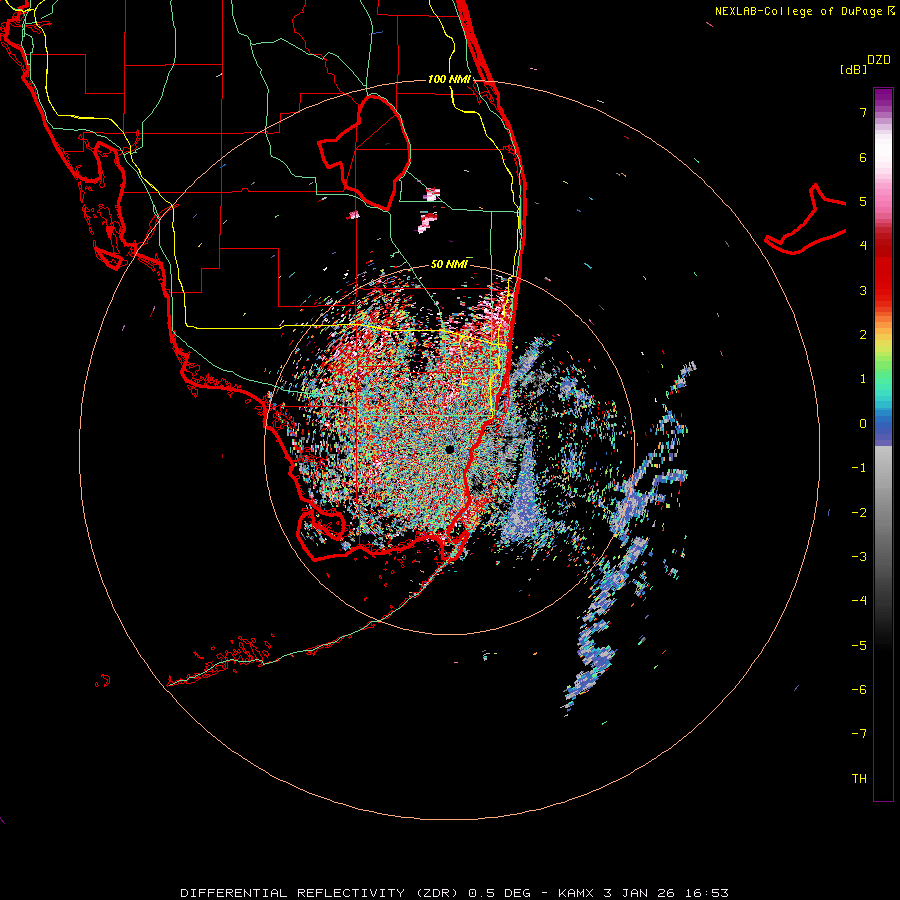
Task: Click the -3 value on color scale
Action: pos(859,557)
